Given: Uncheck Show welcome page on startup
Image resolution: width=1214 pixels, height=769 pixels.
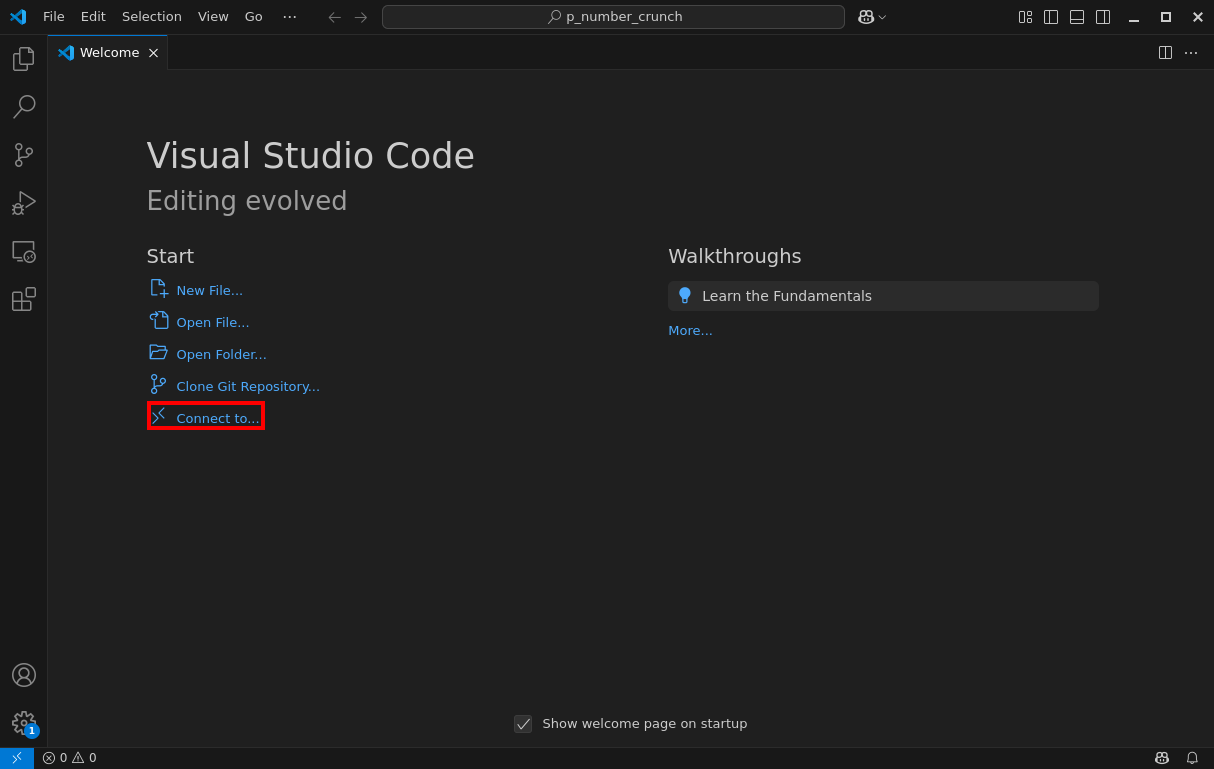Looking at the screenshot, I should click(x=523, y=724).
